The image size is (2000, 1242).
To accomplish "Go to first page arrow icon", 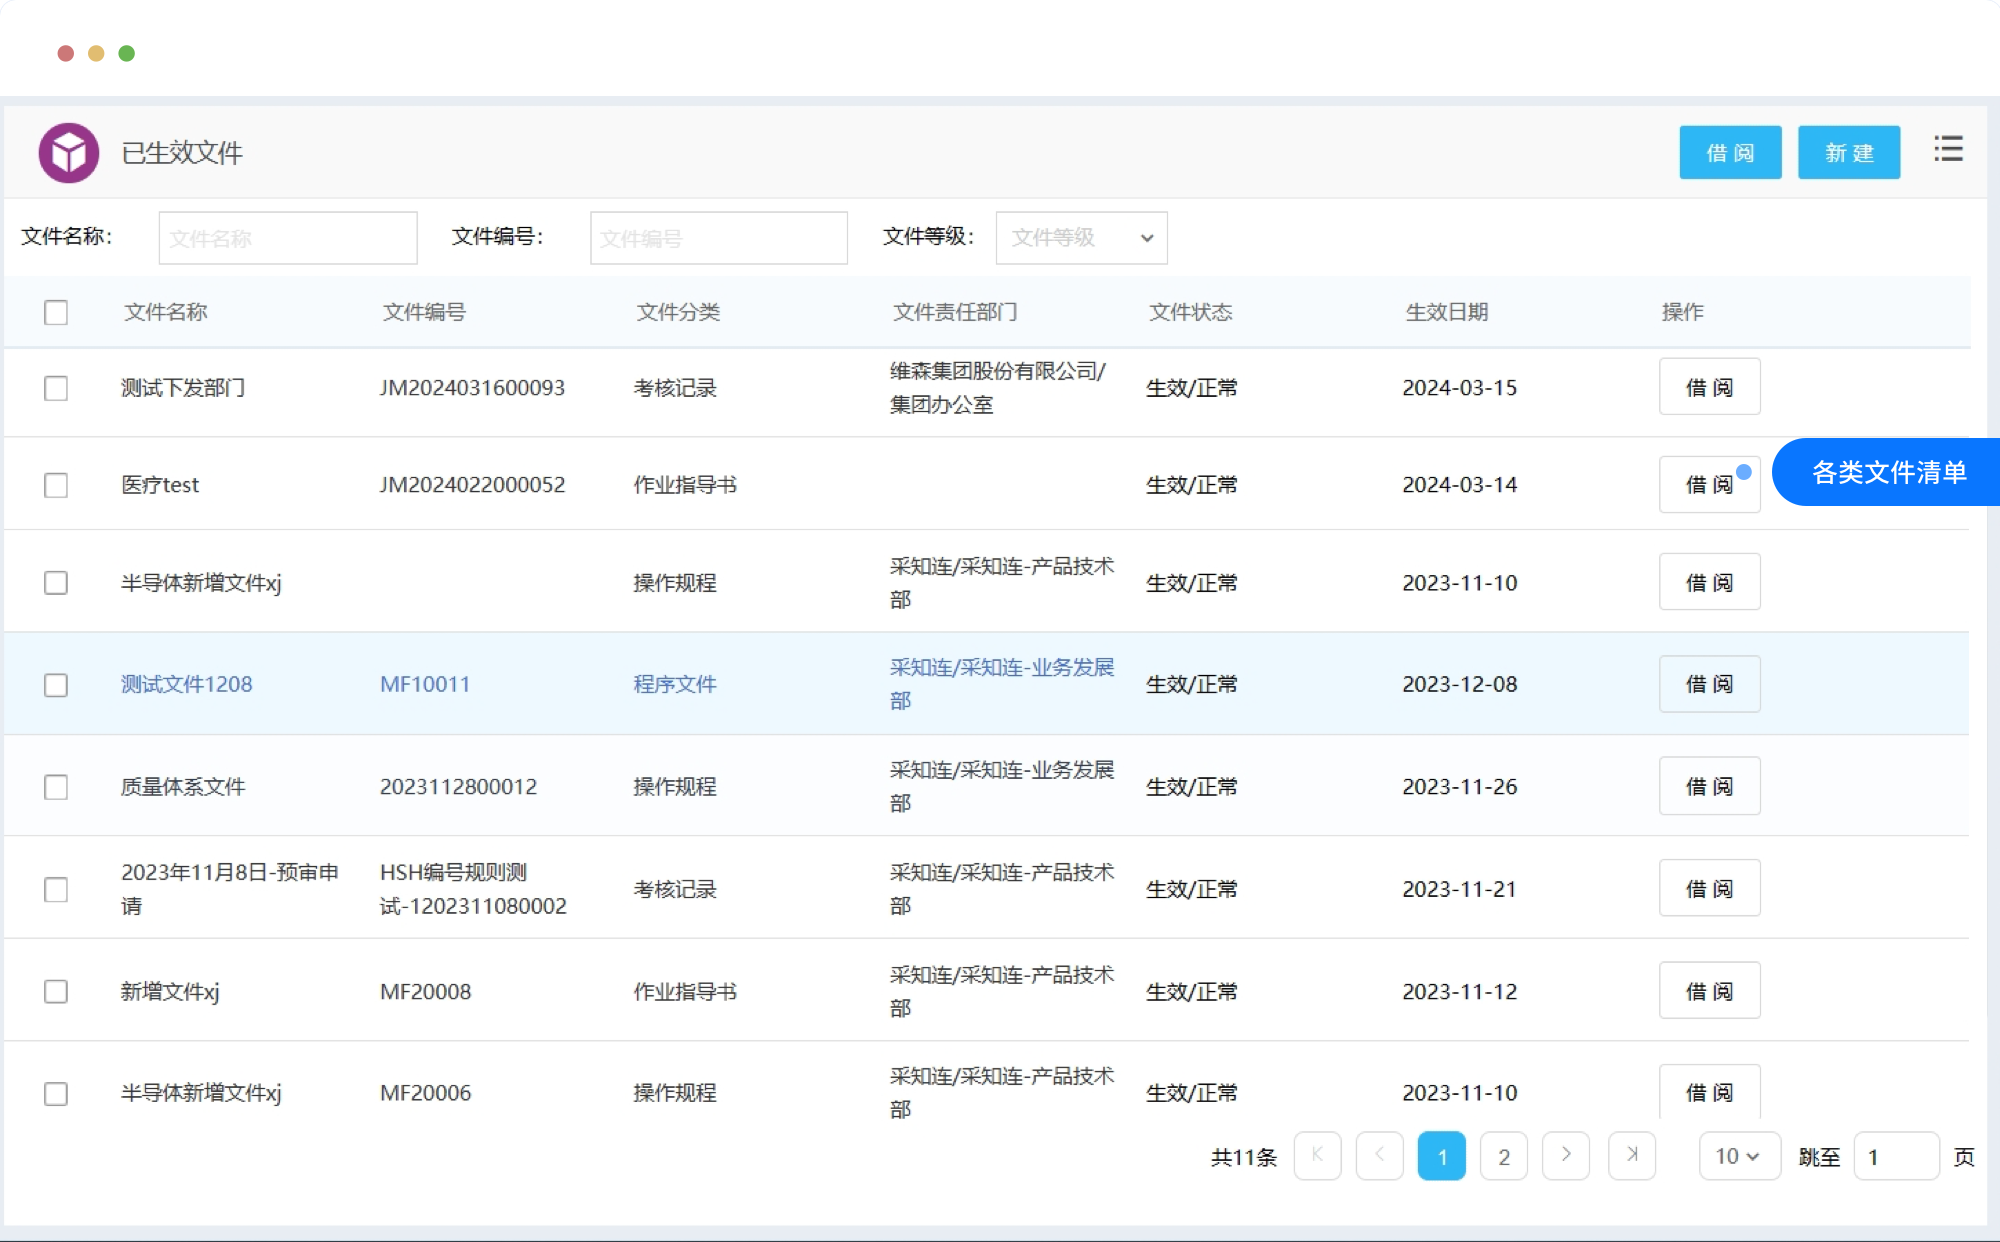I will pos(1317,1156).
